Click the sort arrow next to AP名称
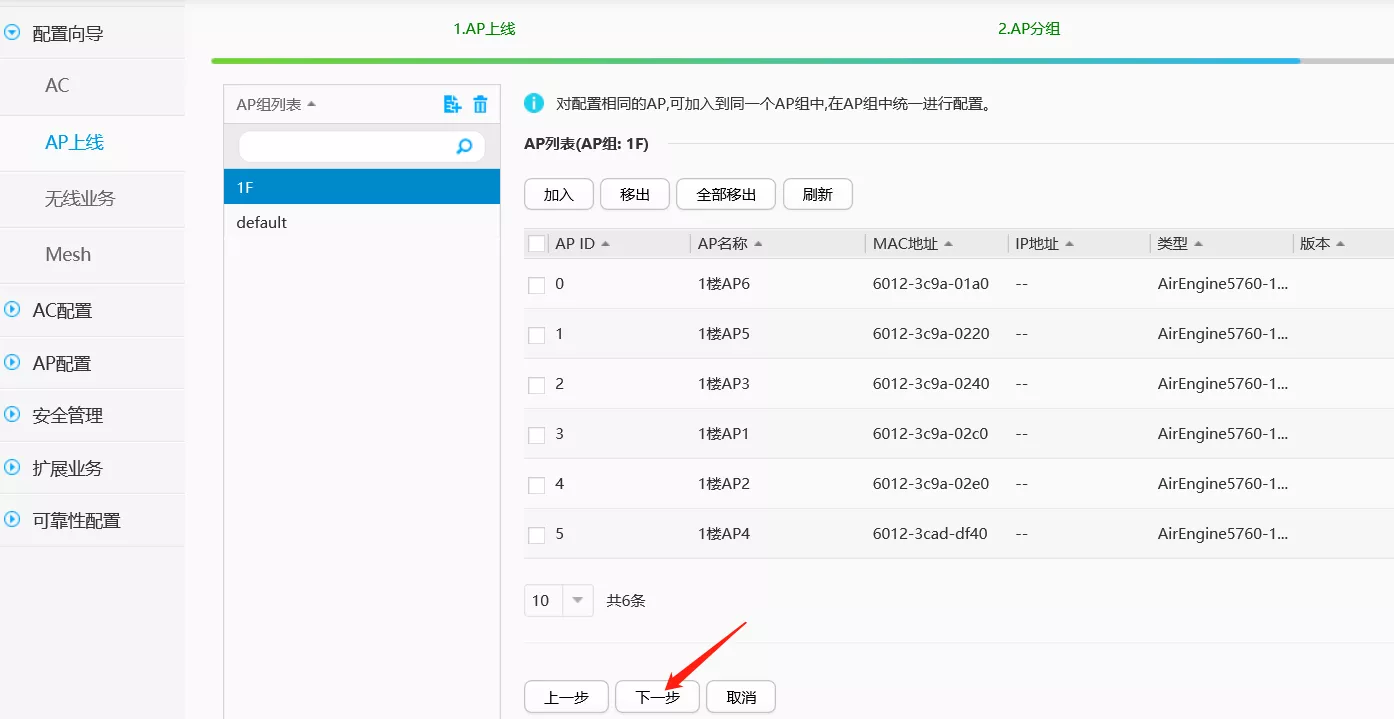Screen dimensions: 1394x719 758,244
